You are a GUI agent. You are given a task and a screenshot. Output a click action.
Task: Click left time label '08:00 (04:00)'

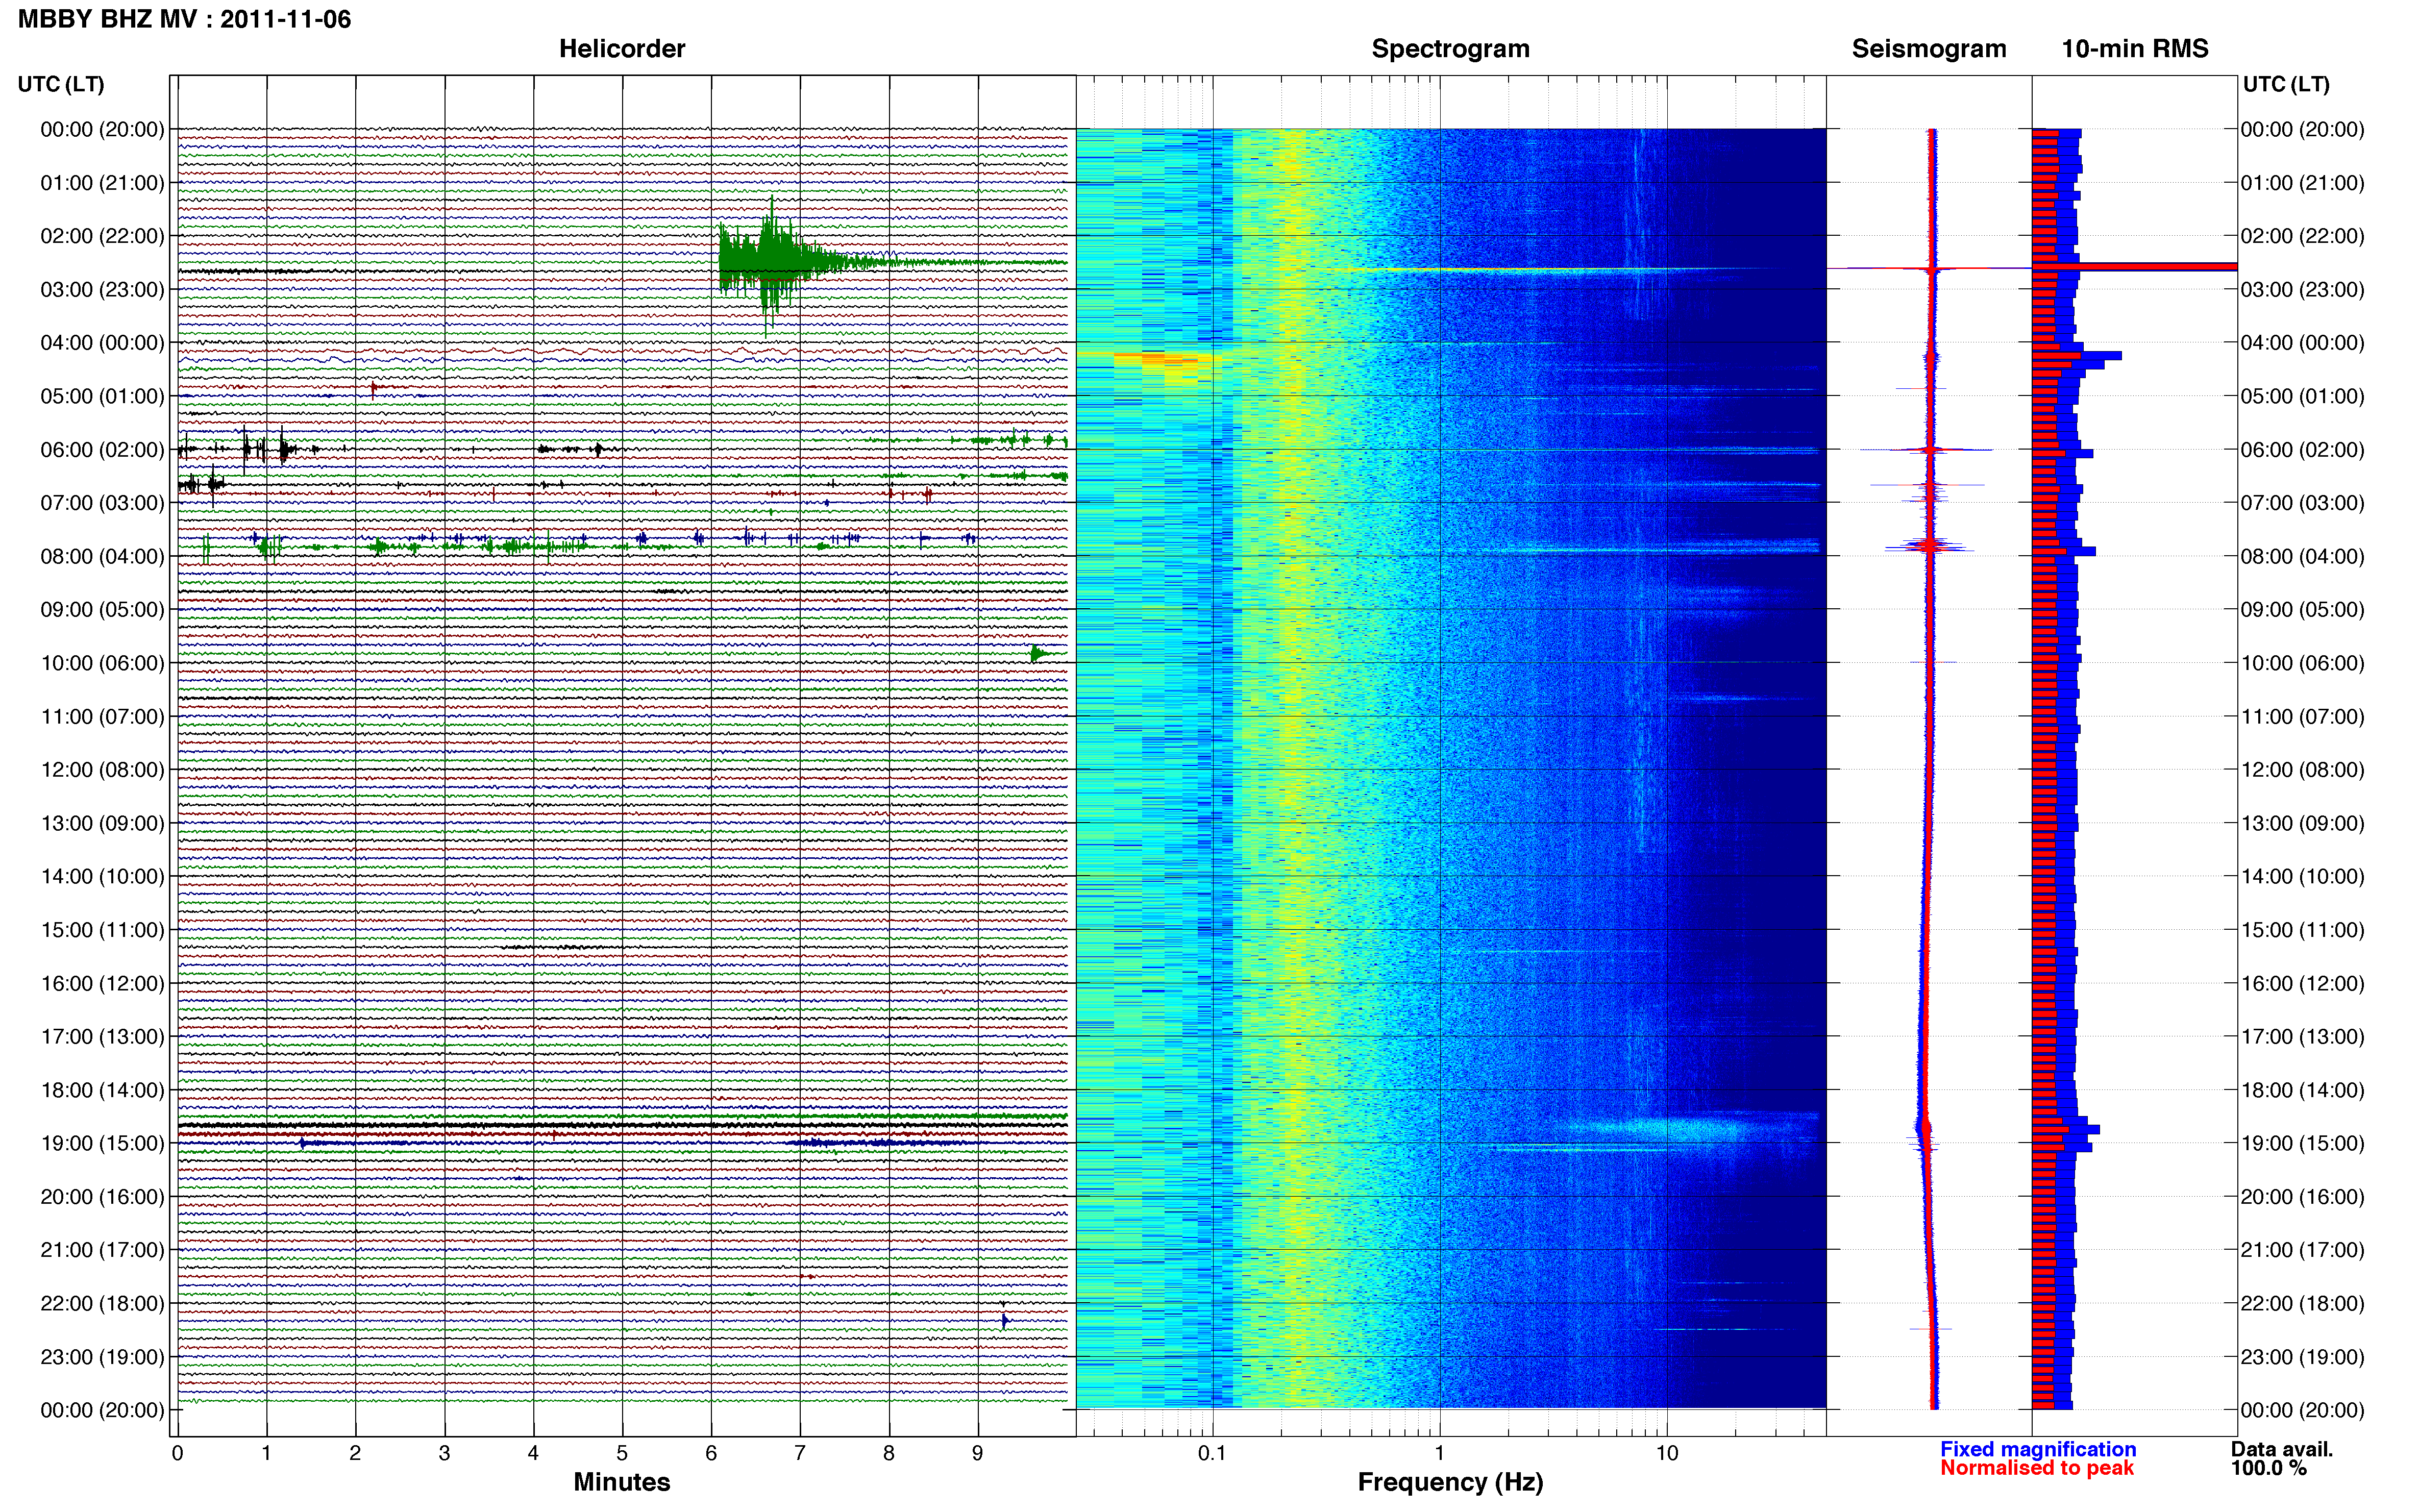point(102,556)
